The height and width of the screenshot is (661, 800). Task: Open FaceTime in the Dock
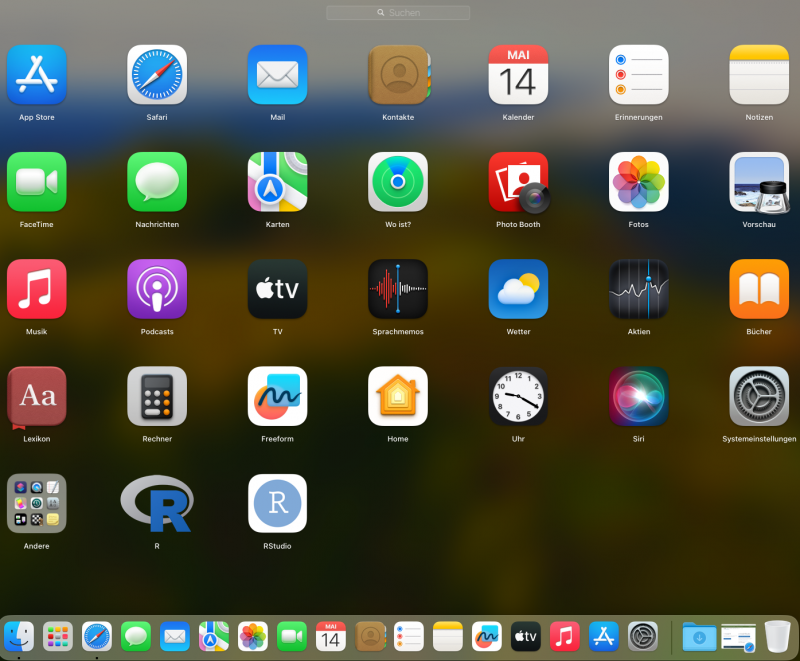[x=292, y=637]
